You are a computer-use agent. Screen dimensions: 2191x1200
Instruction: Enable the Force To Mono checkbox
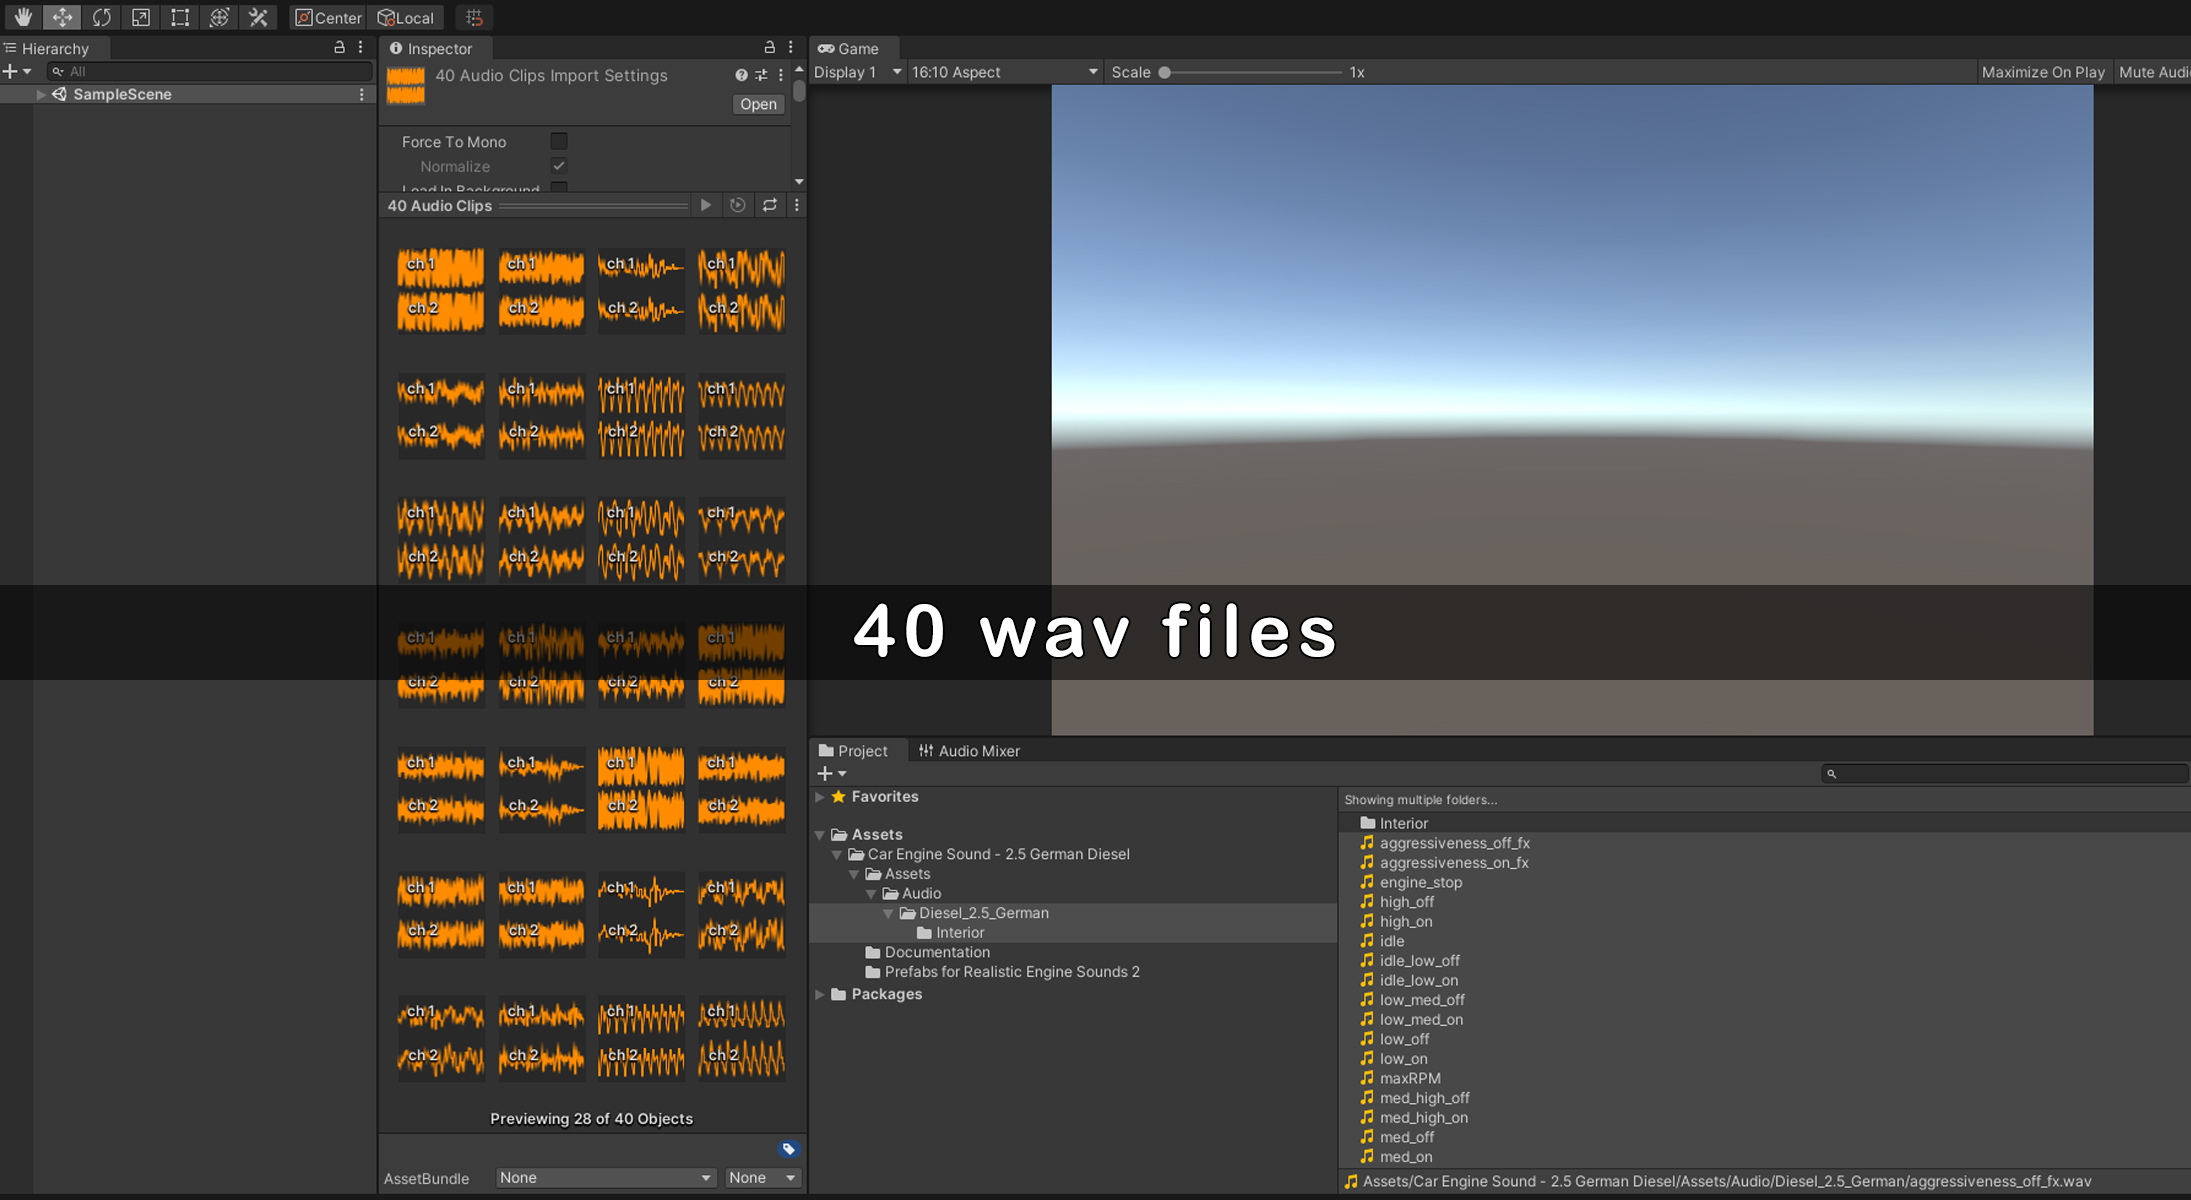tap(559, 142)
